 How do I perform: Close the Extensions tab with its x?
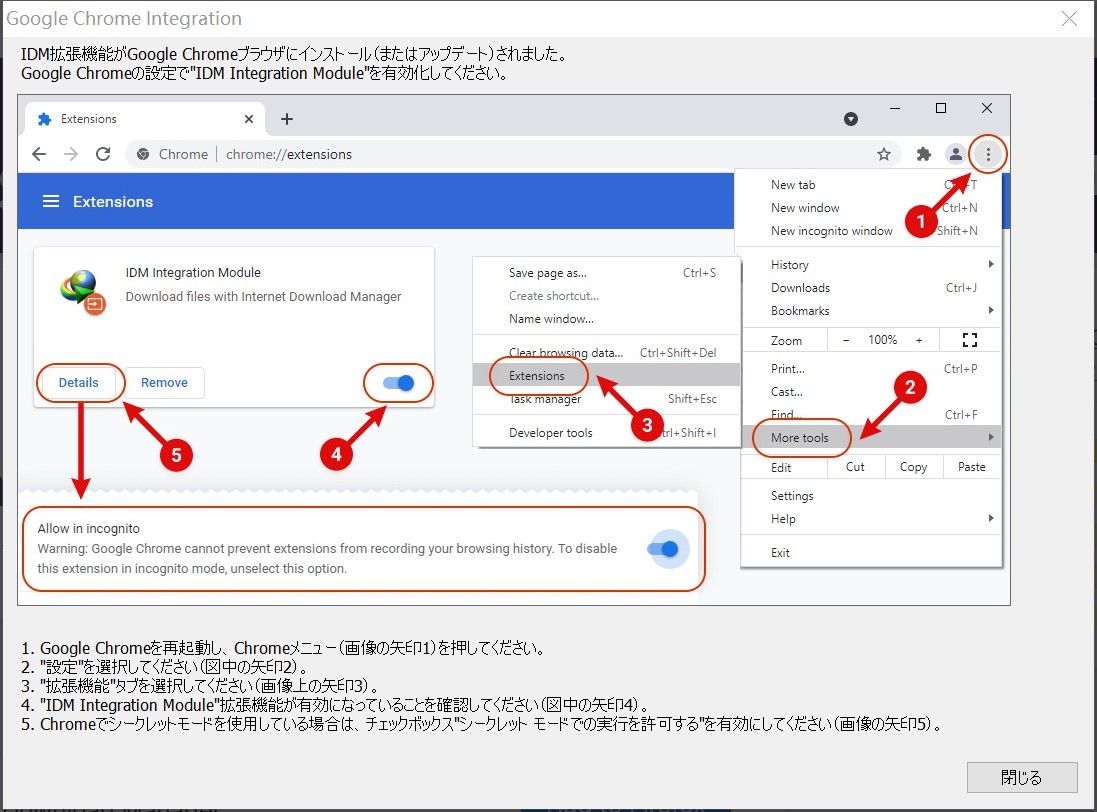248,119
